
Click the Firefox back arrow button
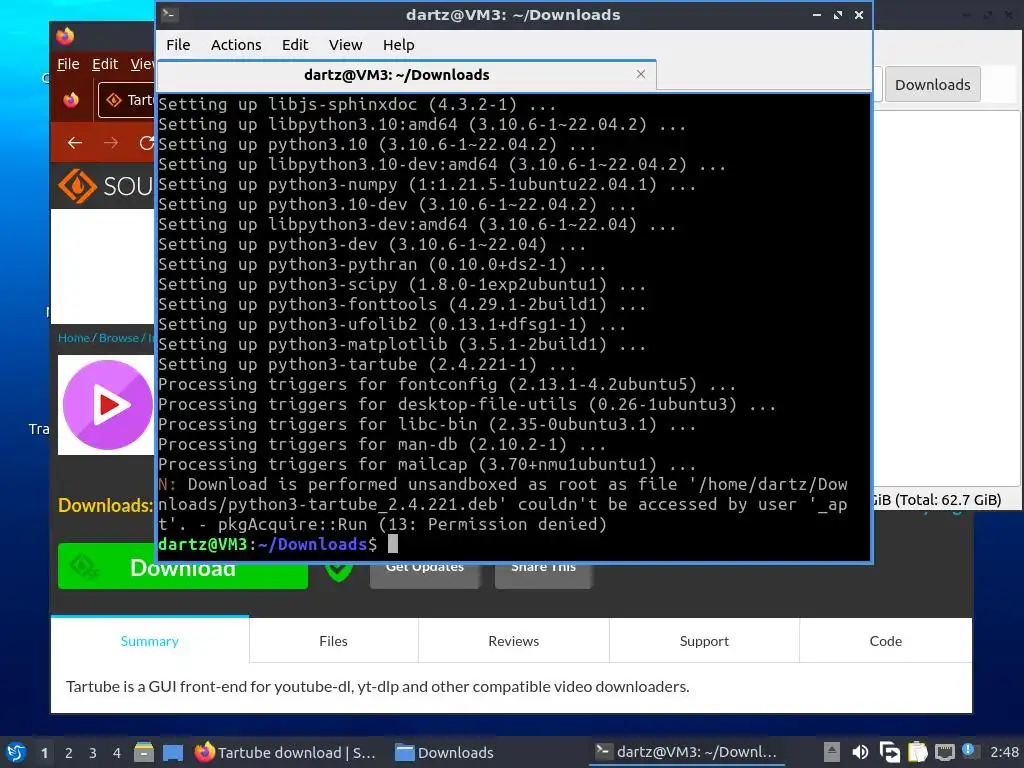75,142
